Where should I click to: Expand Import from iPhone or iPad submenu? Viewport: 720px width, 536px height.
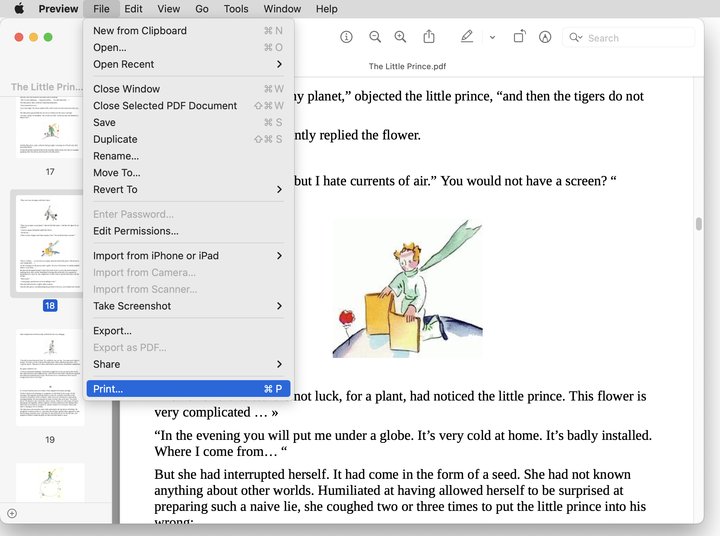coord(188,255)
